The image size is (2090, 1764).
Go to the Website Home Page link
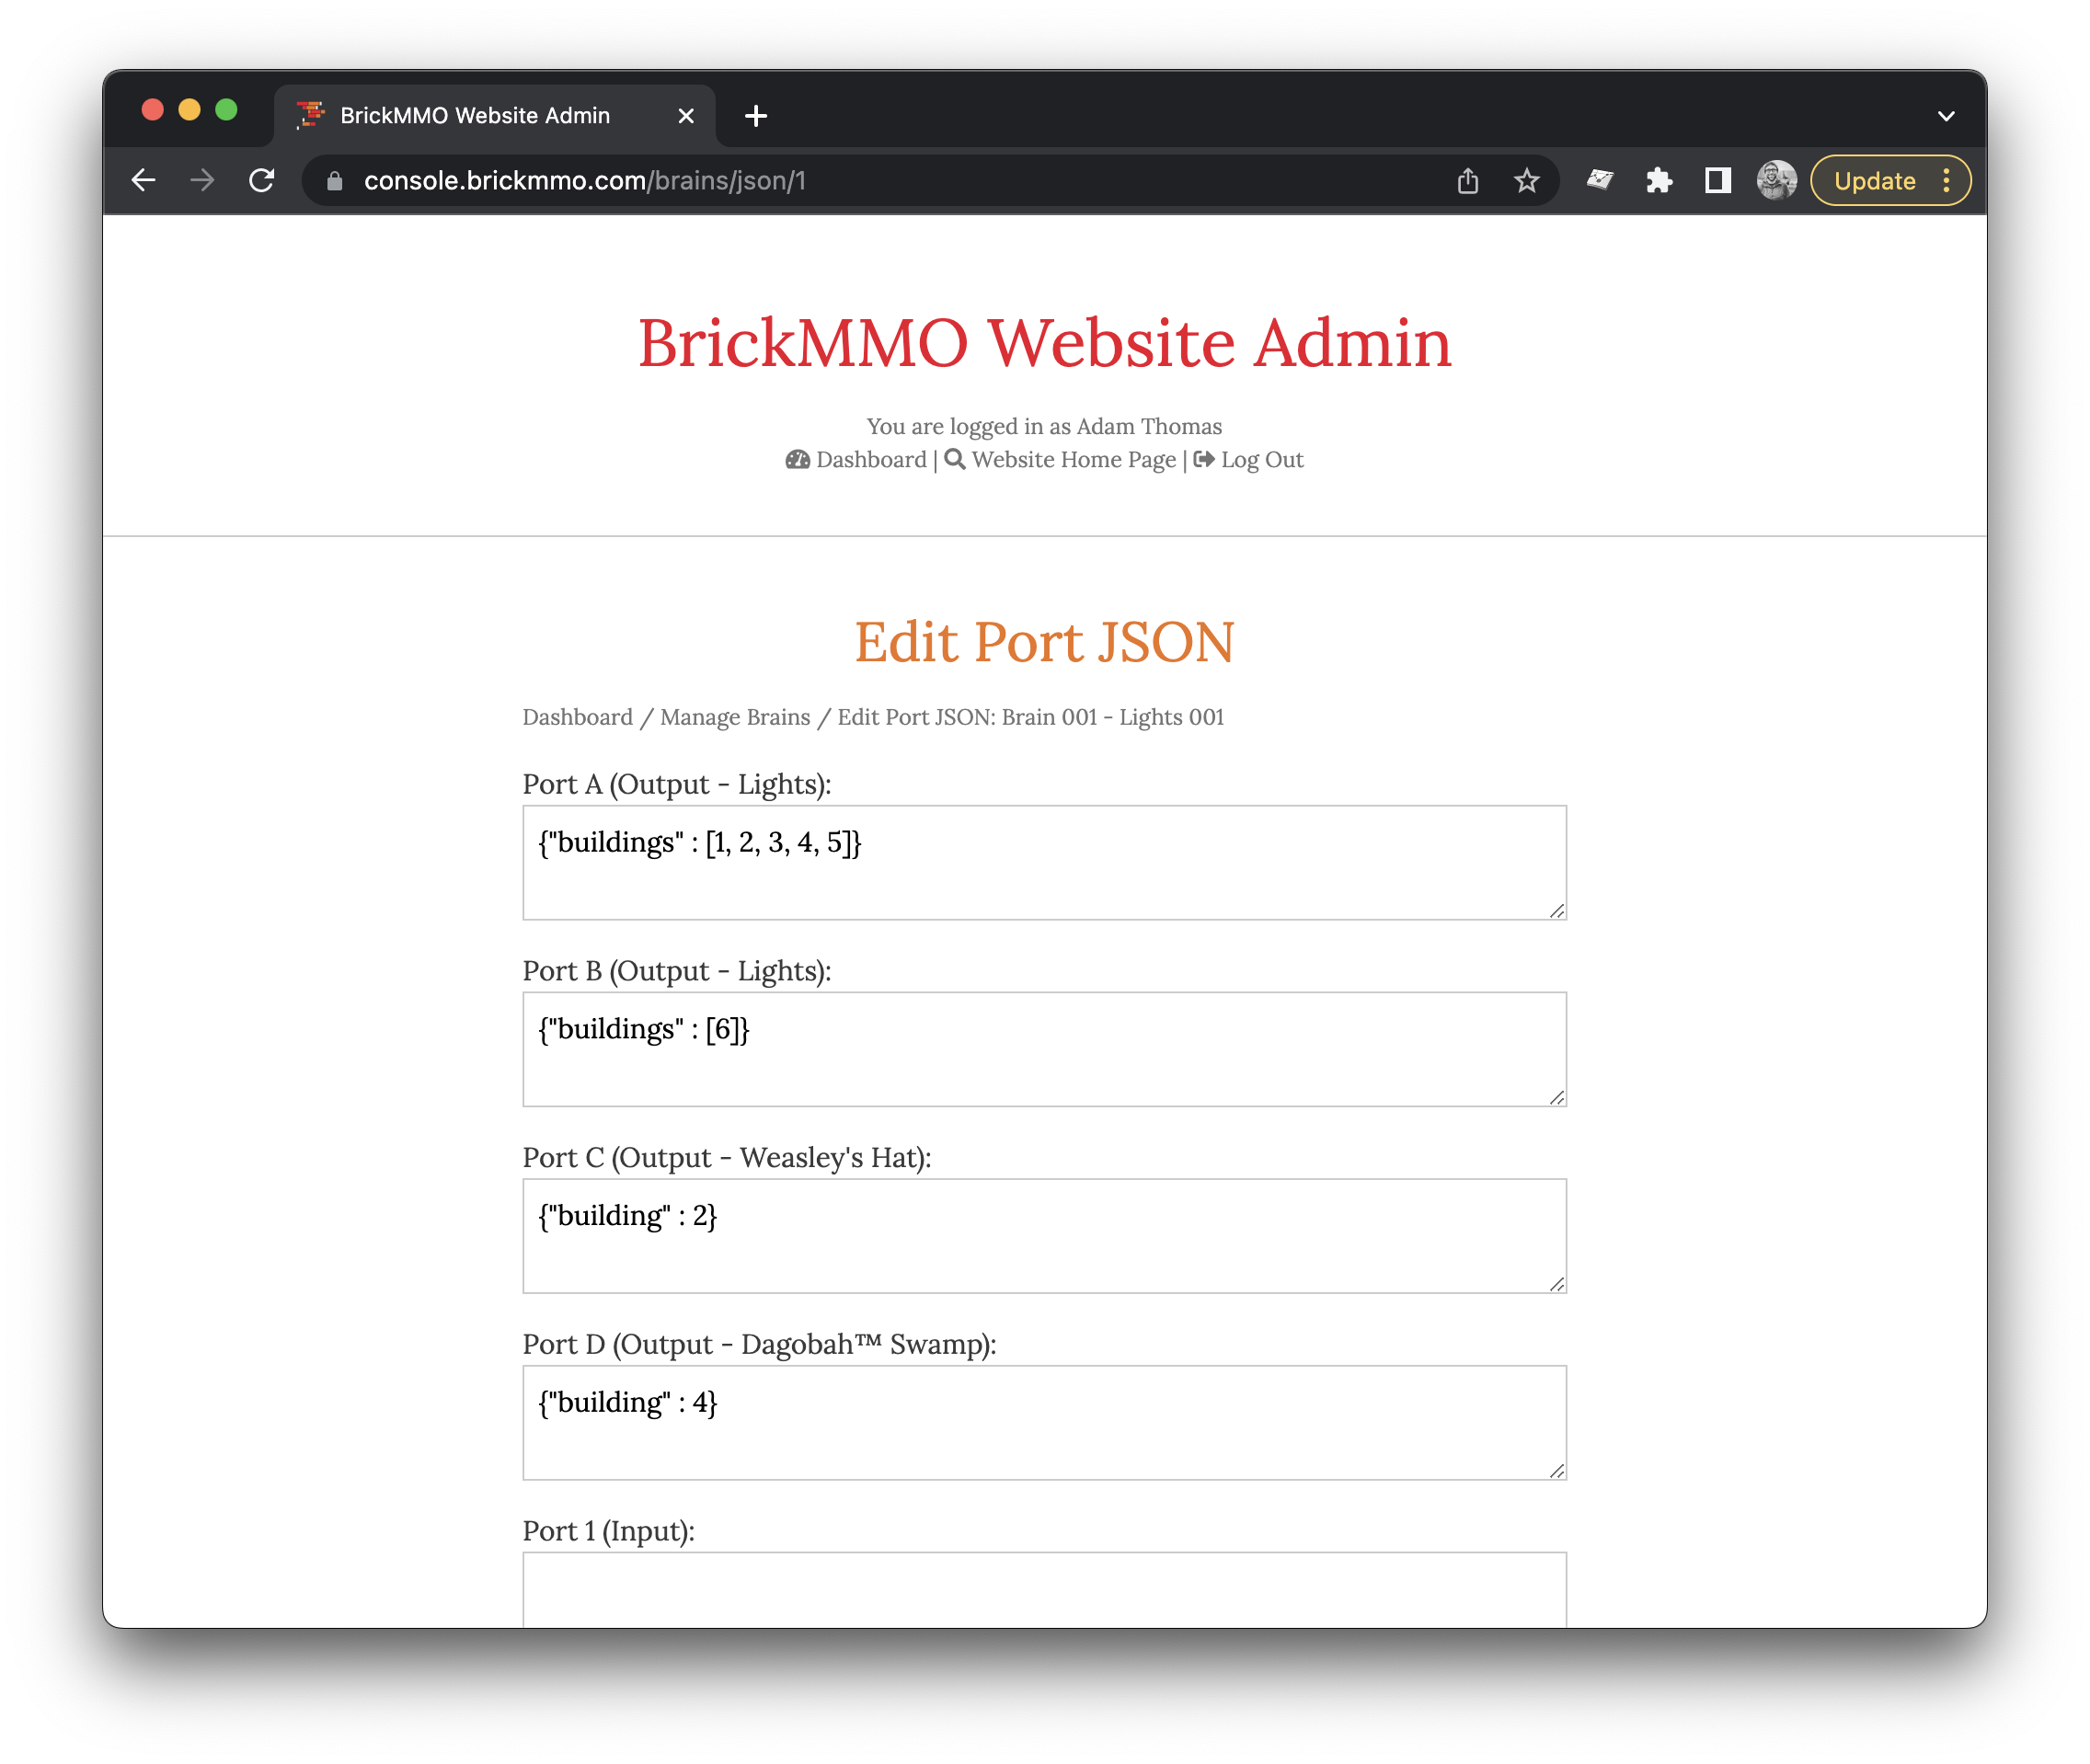point(1073,460)
